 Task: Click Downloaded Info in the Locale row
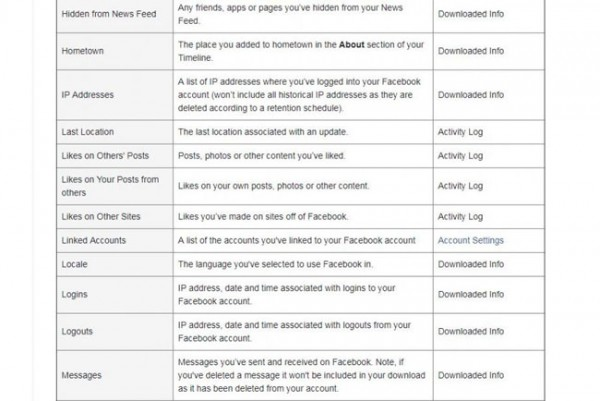point(470,265)
